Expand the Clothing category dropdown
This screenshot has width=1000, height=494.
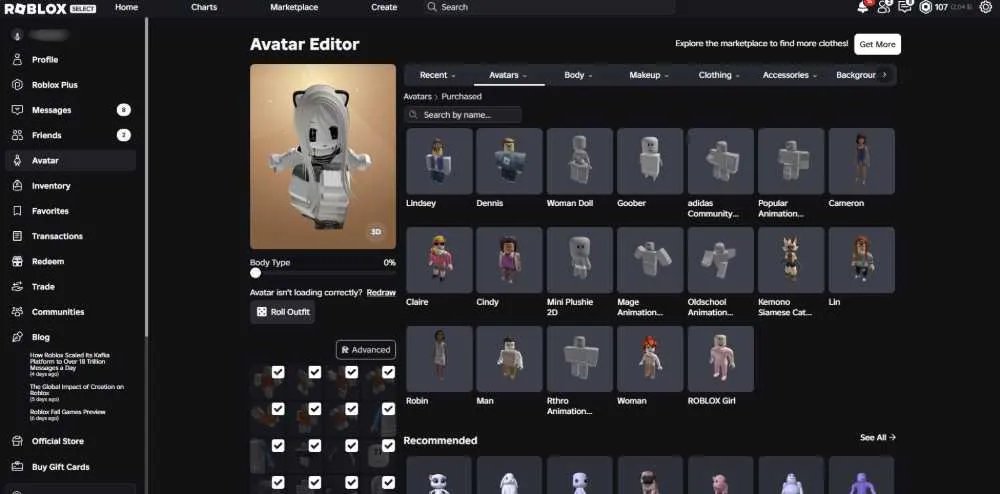pyautogui.click(x=719, y=75)
